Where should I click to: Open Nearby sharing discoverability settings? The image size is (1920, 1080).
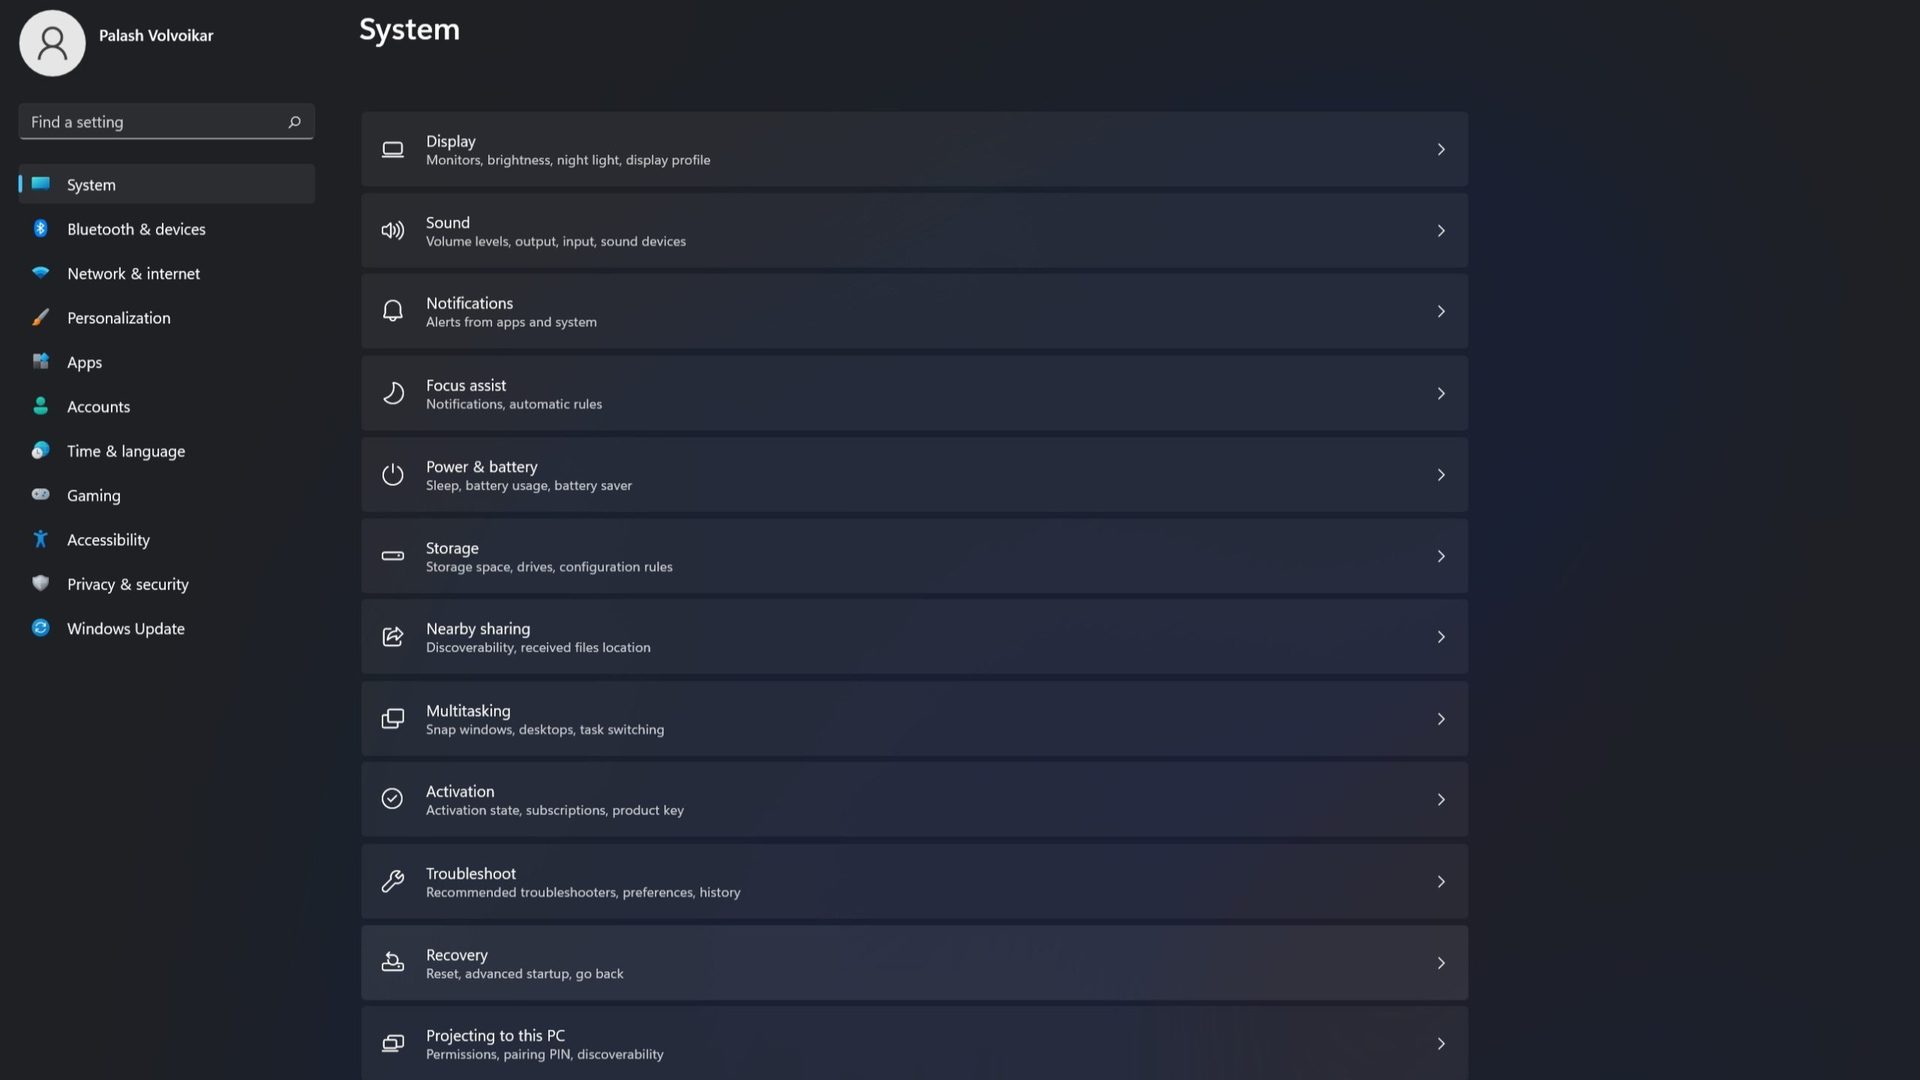click(915, 637)
